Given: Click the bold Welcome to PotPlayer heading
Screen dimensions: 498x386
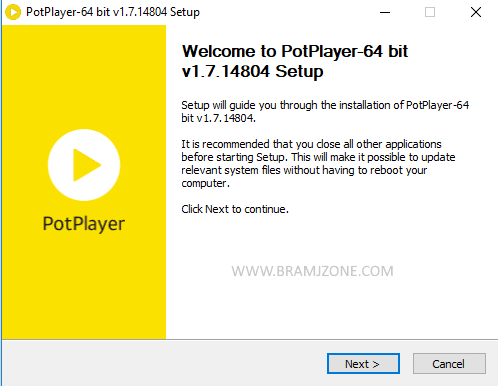Looking at the screenshot, I should [x=295, y=61].
